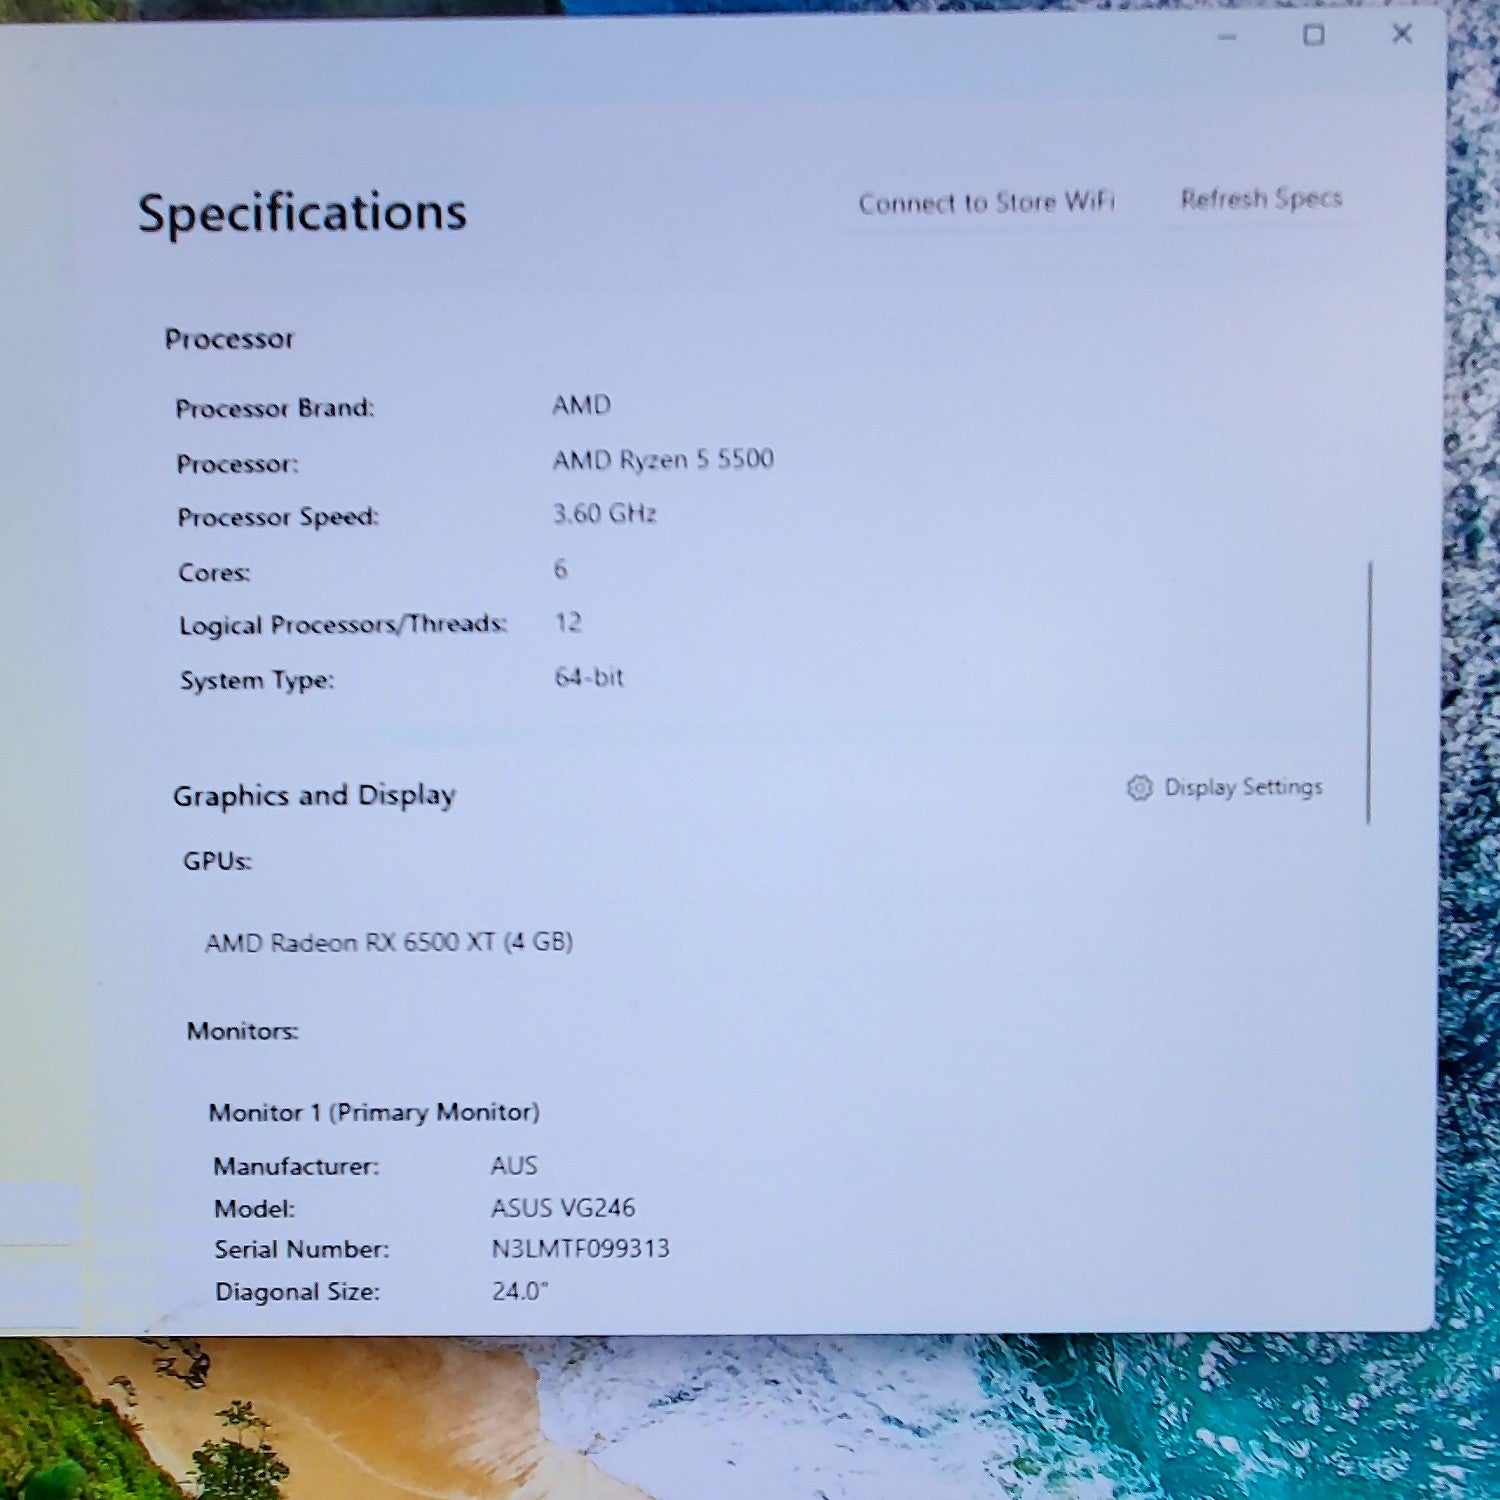
Task: Select the AMD Ryzen 5 5500 processor value
Action: point(663,460)
